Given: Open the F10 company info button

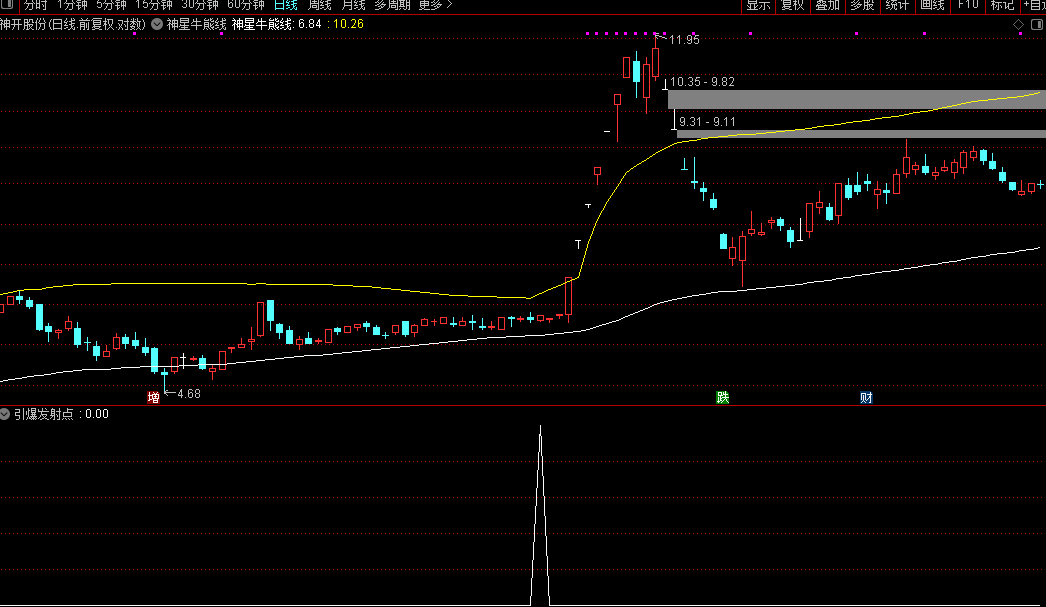Looking at the screenshot, I should [x=968, y=5].
